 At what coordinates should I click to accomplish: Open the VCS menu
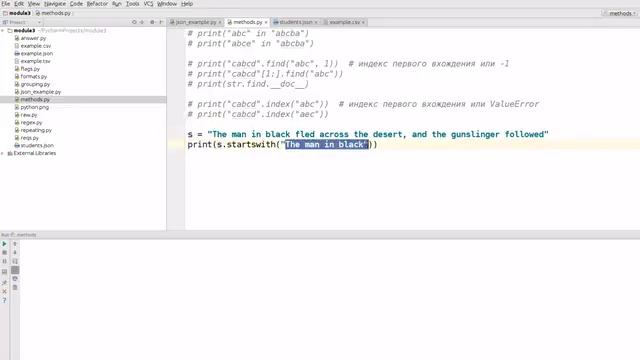148,4
